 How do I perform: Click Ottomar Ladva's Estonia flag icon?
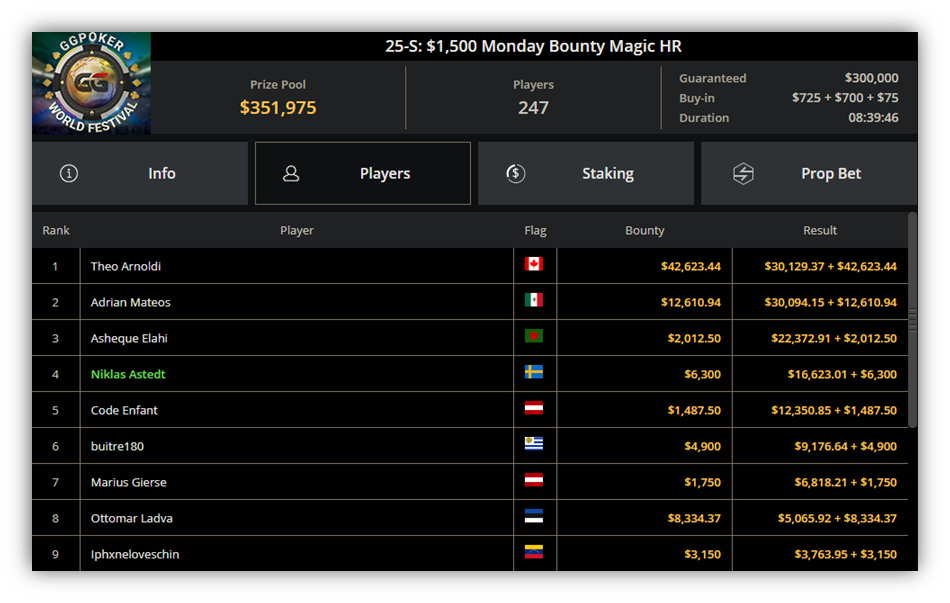click(534, 516)
